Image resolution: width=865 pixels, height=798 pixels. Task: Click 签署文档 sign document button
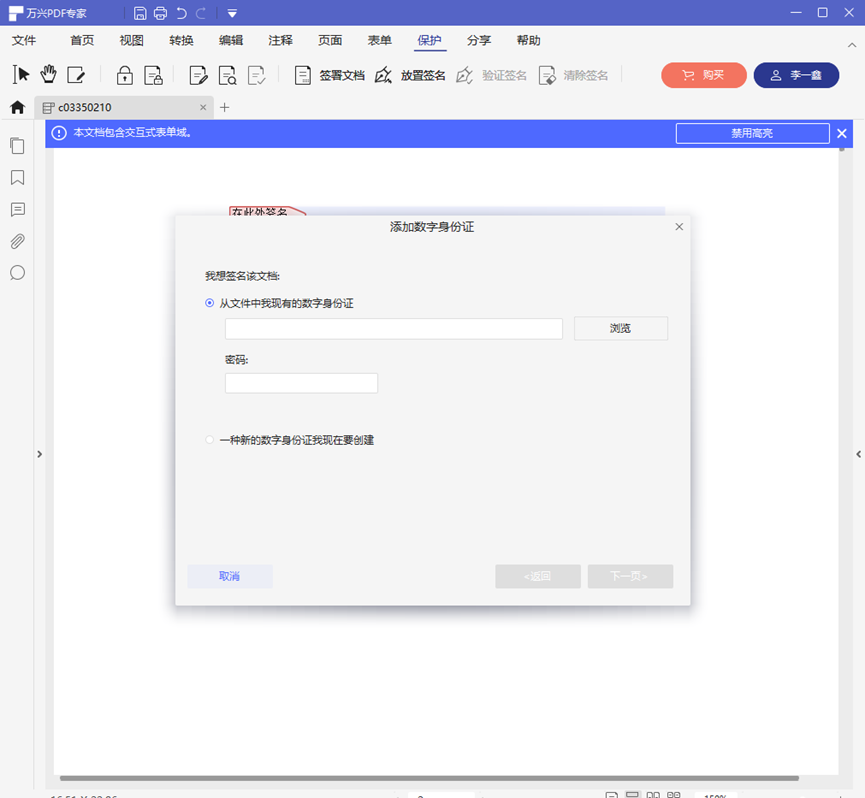tap(329, 75)
